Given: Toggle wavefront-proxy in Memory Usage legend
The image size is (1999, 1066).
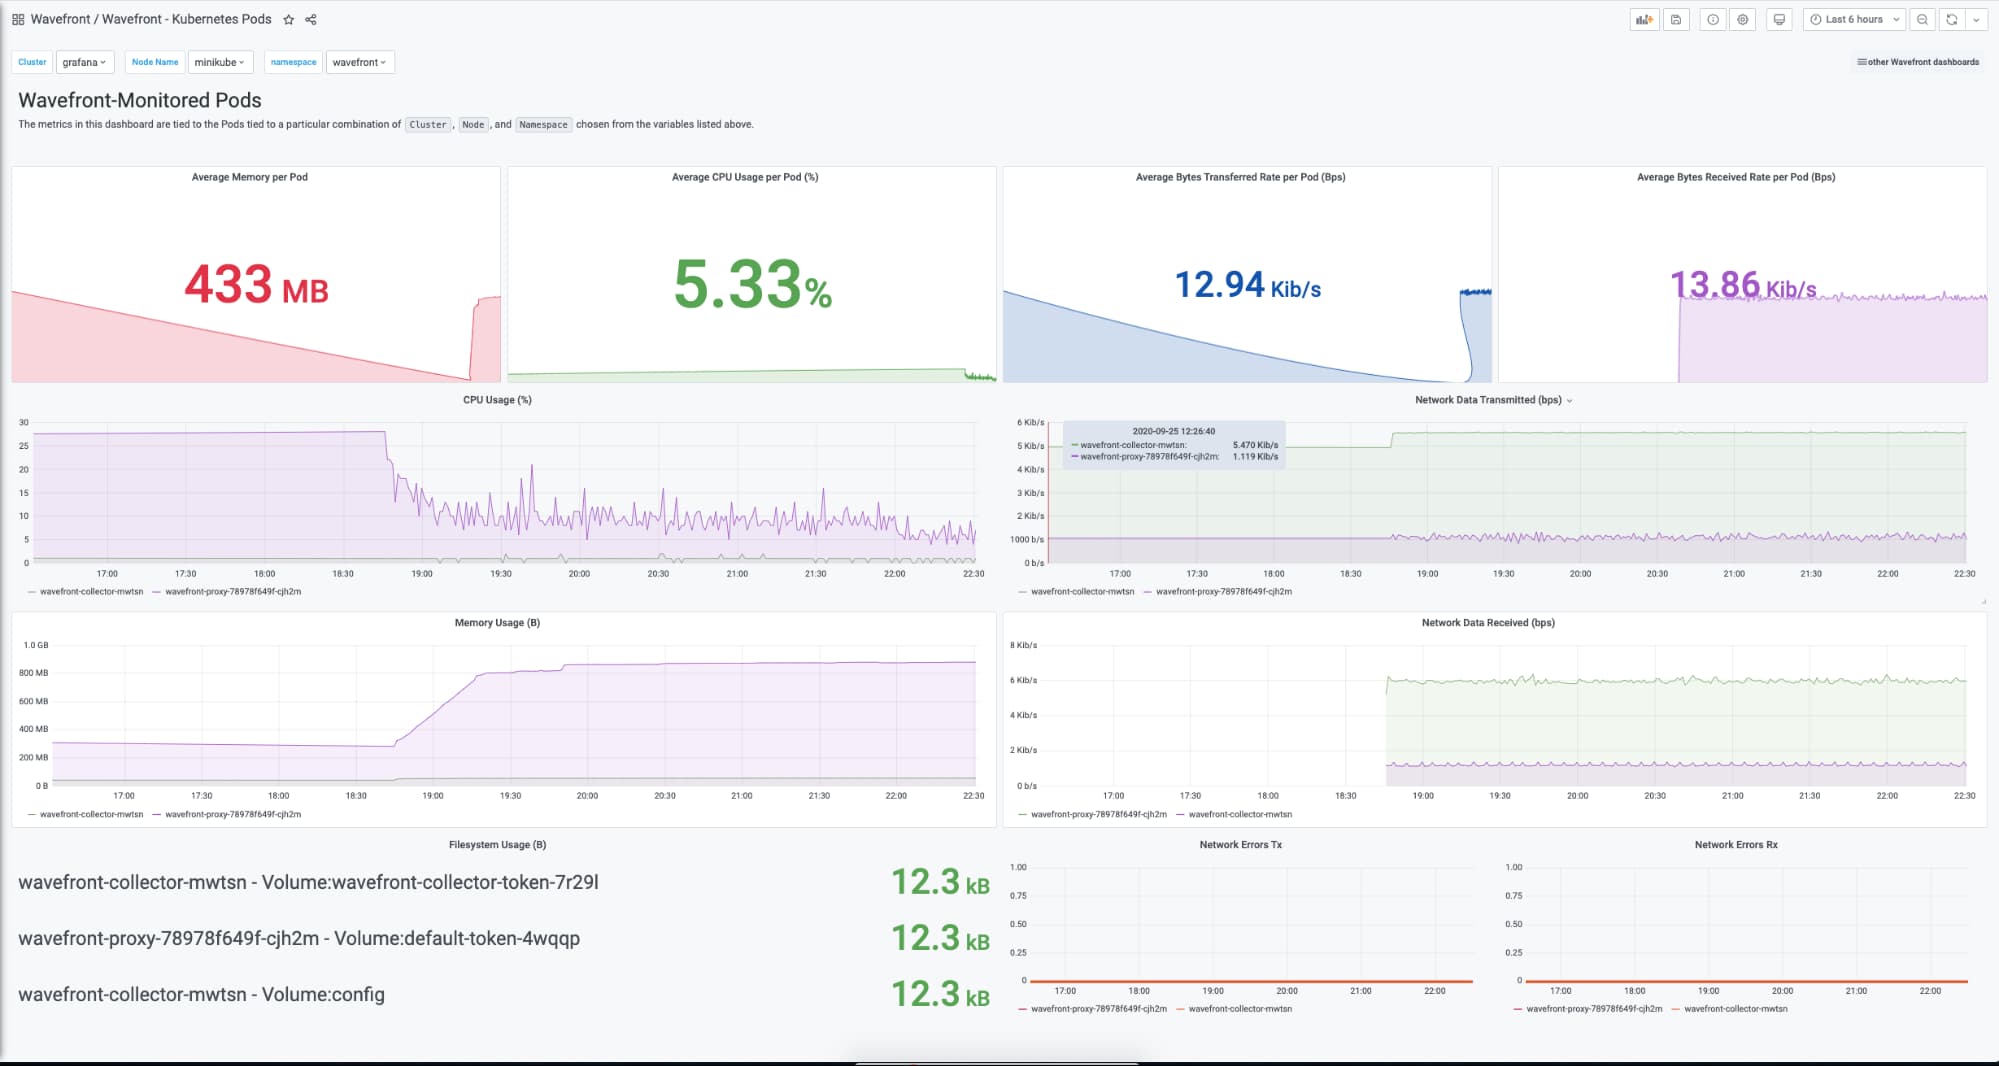Looking at the screenshot, I should pyautogui.click(x=233, y=815).
